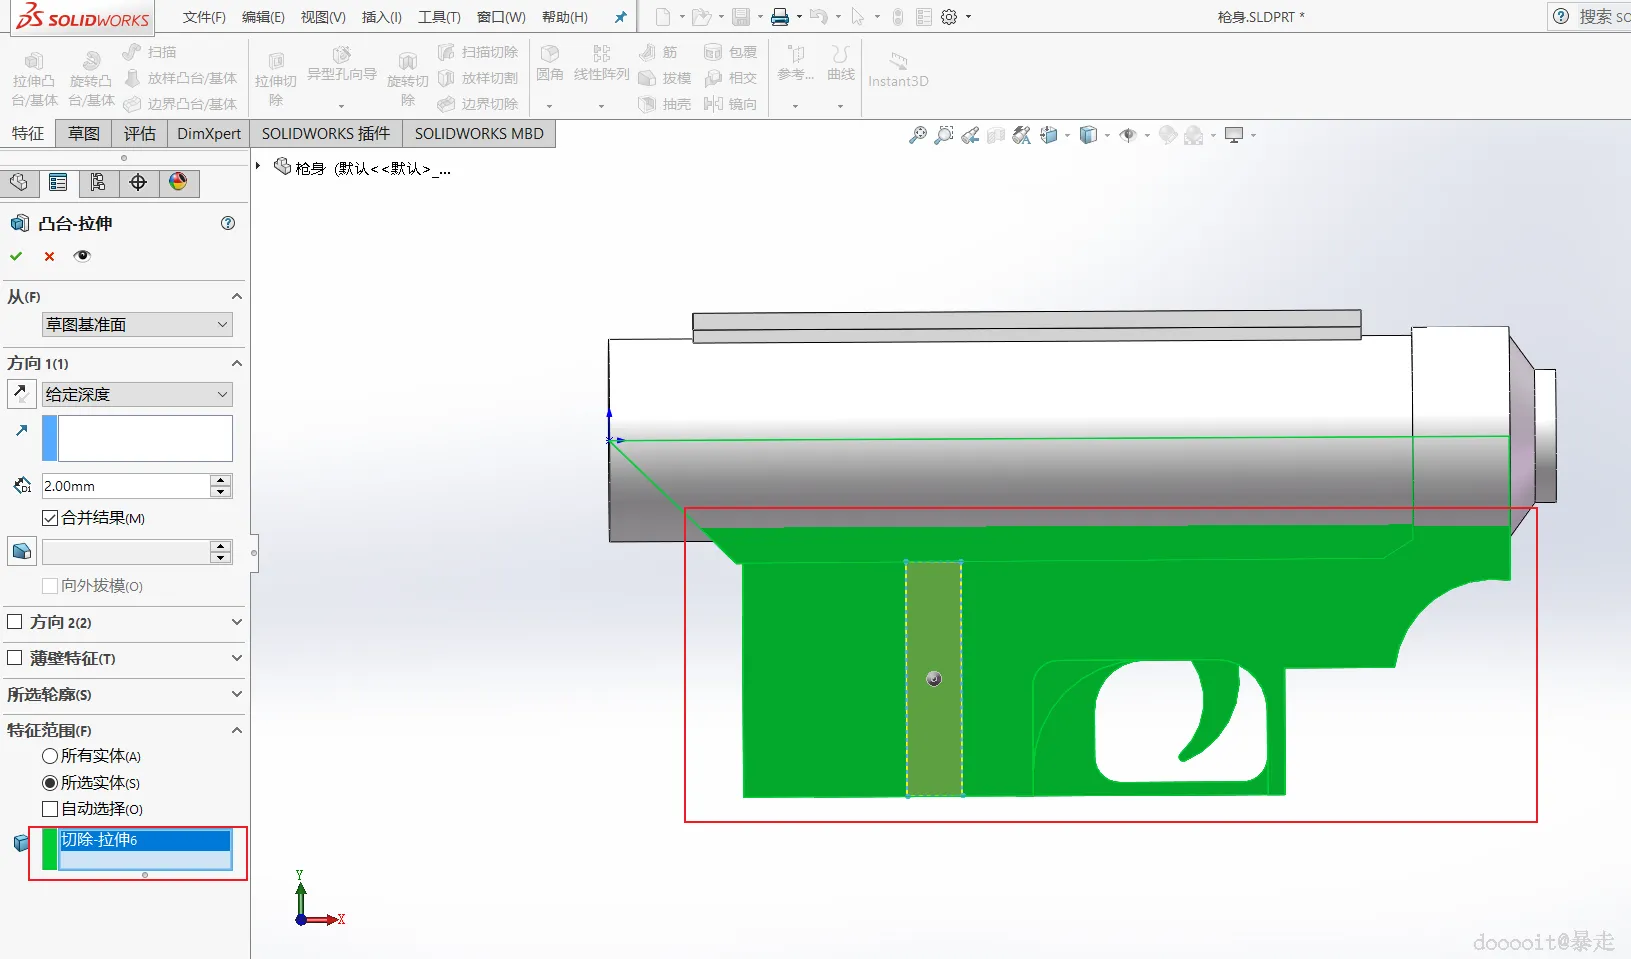Open the PropertyManager tab icon
This screenshot has height=959, width=1631.
click(x=58, y=182)
